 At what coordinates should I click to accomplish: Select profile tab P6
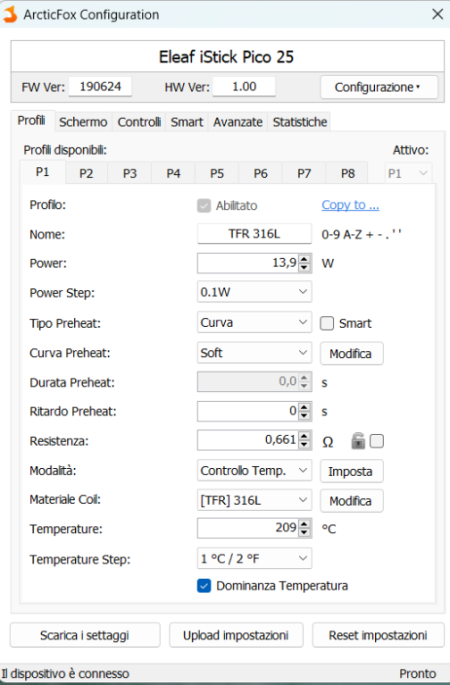coord(261,173)
